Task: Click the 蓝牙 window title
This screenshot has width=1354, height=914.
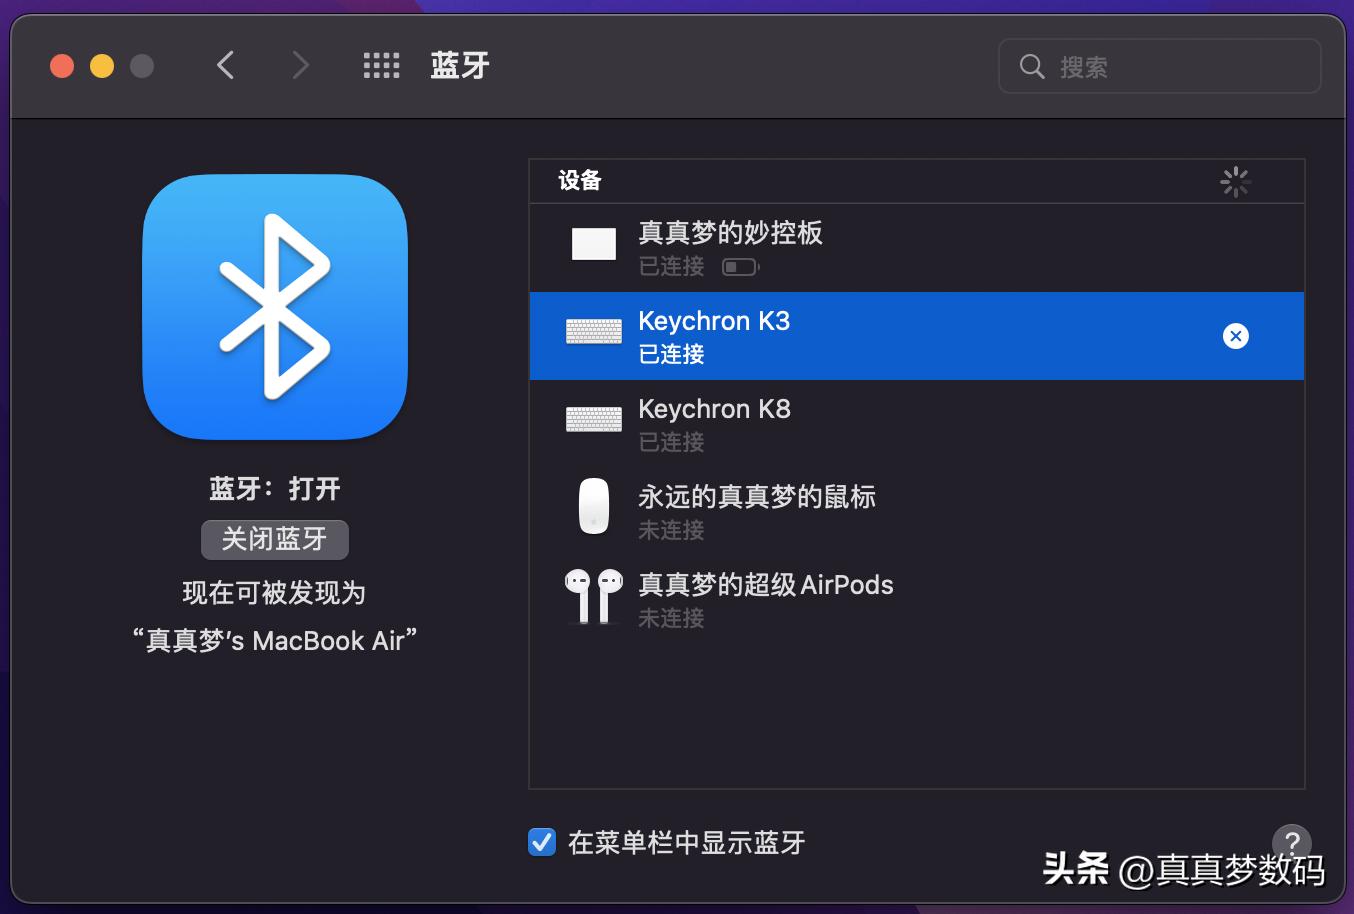Action: (x=459, y=64)
